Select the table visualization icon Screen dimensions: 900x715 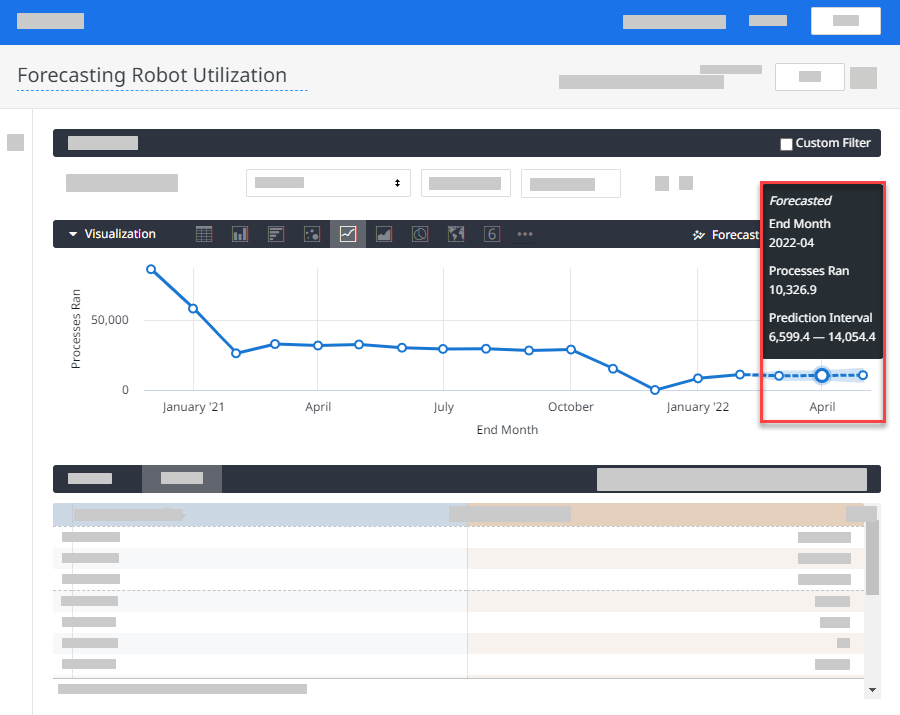204,234
